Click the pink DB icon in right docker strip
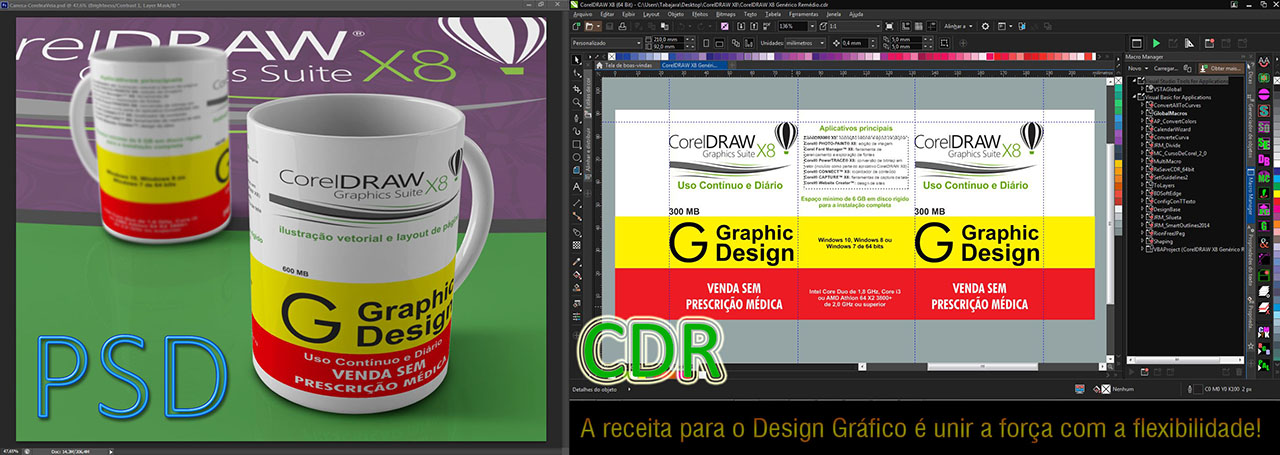Image resolution: width=1280 pixels, height=455 pixels. click(1263, 159)
